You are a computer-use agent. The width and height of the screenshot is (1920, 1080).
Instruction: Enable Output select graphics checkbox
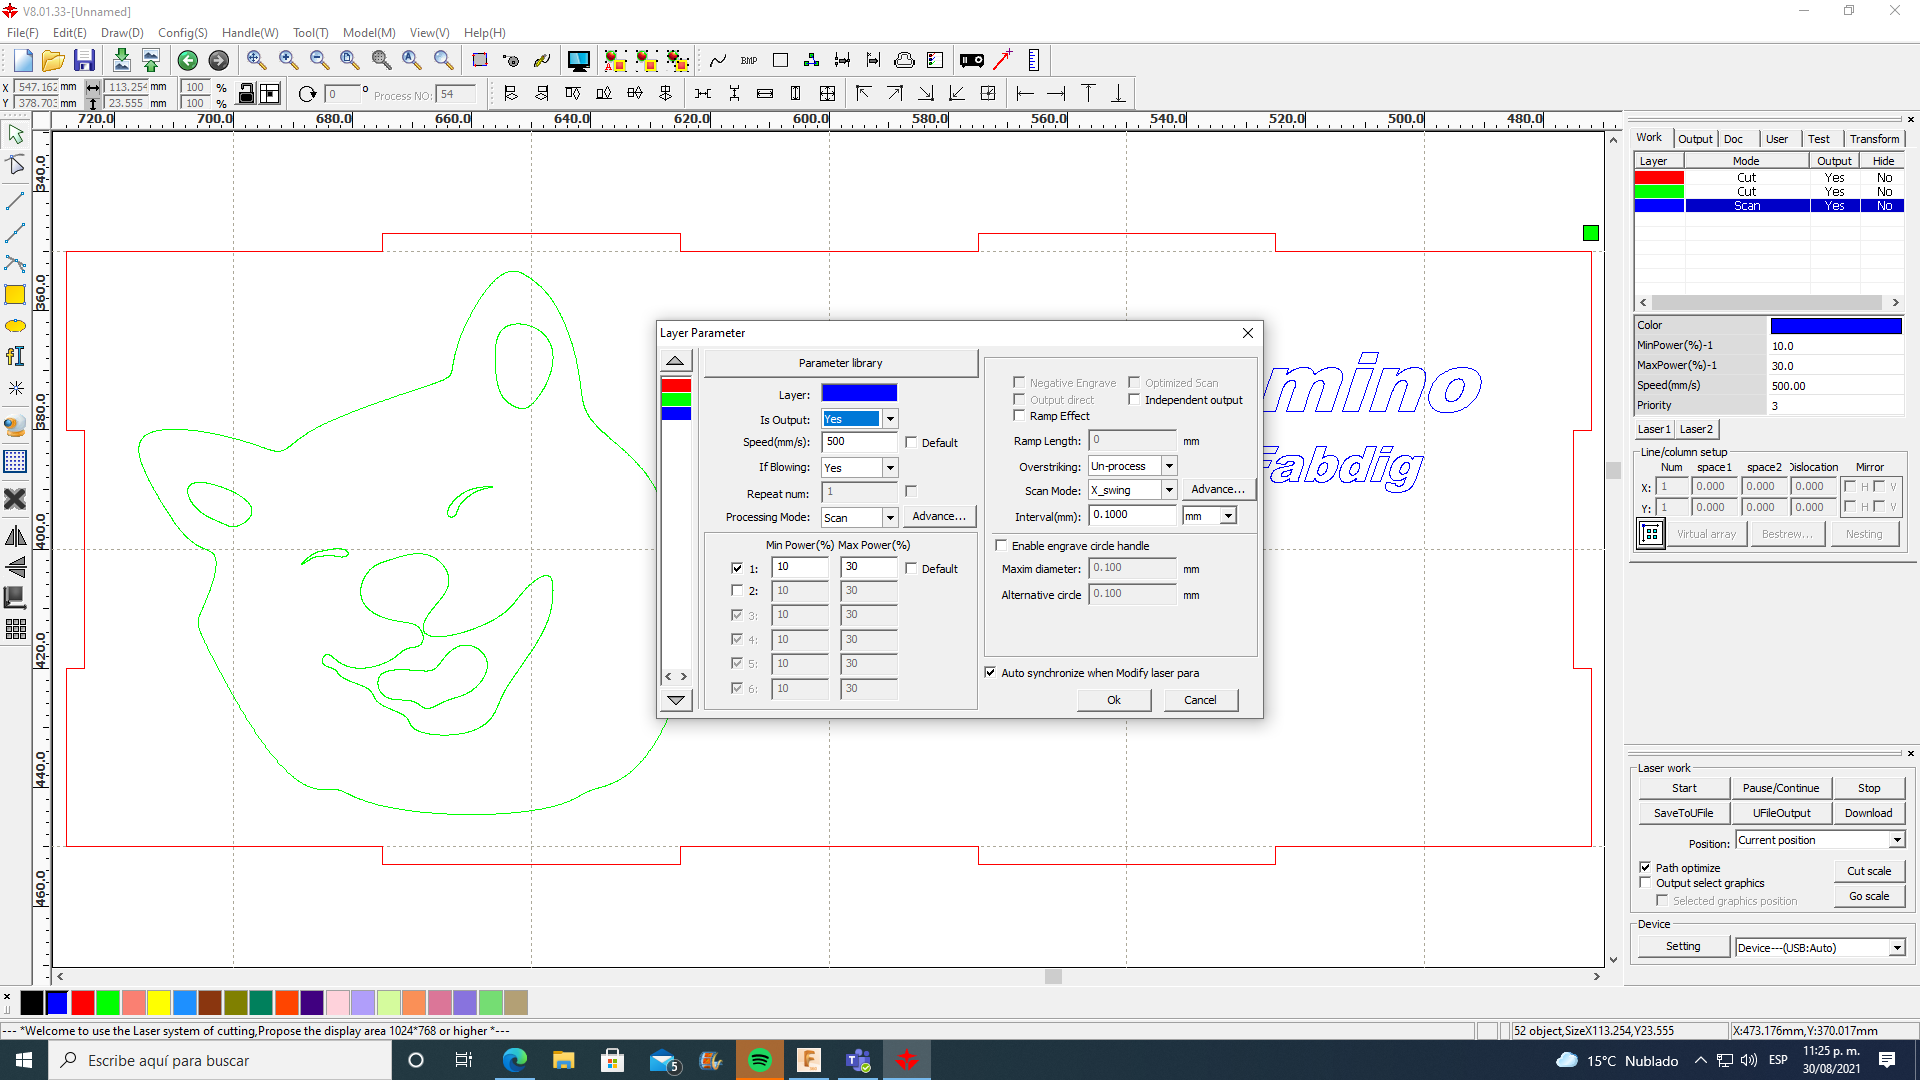1645,883
